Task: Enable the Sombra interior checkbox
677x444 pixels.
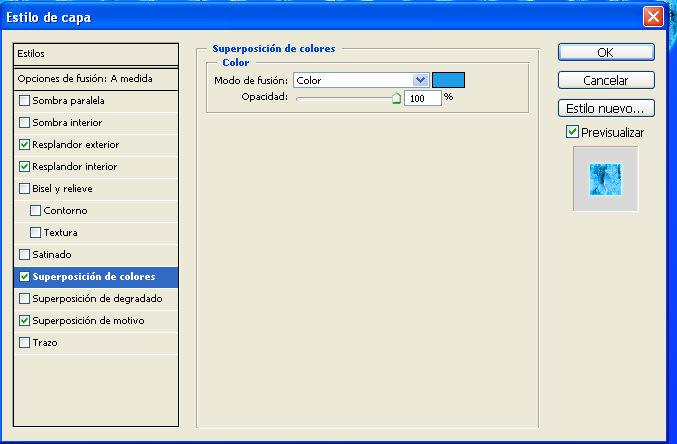Action: click(x=24, y=123)
